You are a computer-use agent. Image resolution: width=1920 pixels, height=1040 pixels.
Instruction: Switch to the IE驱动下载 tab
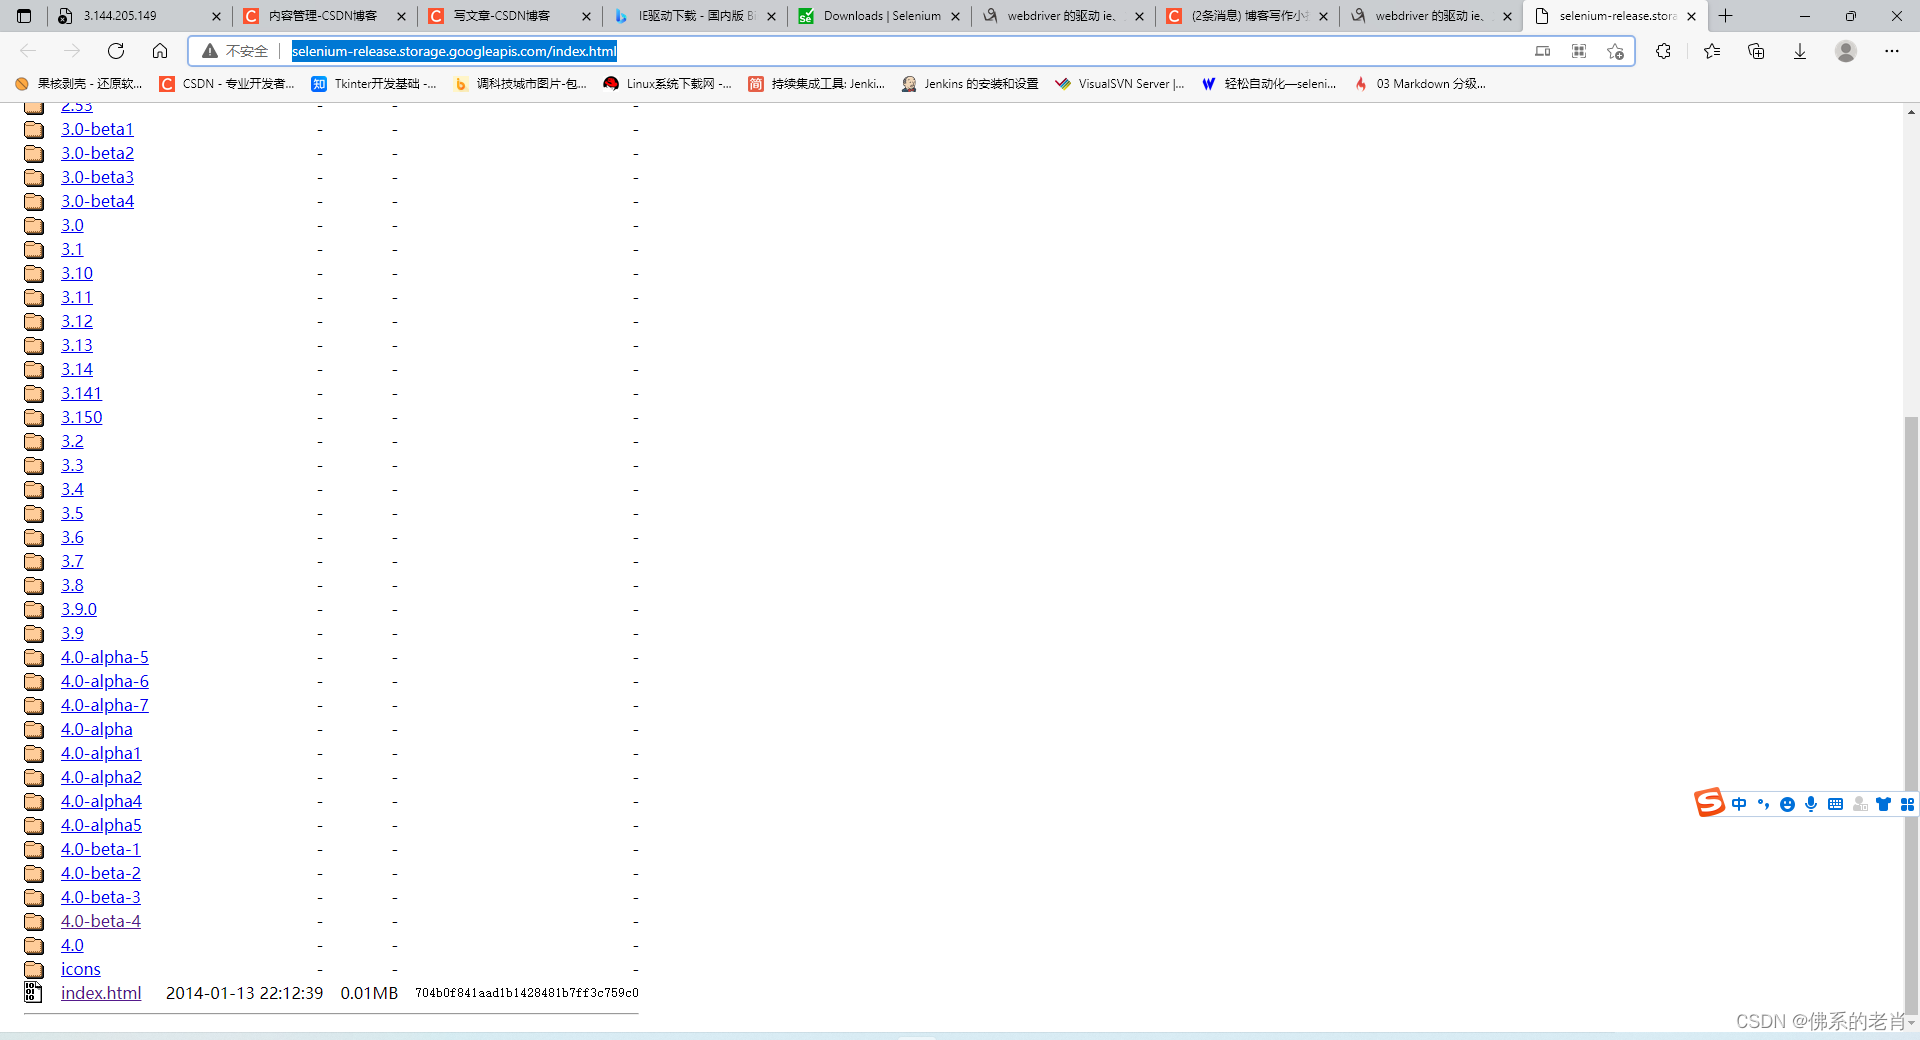point(695,16)
